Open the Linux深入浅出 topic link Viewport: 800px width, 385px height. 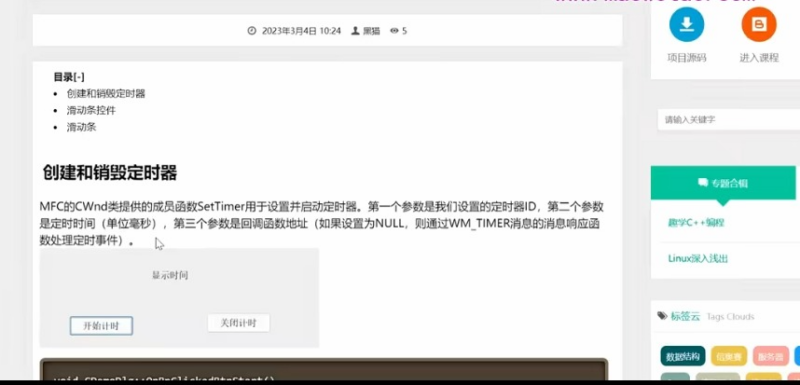pyautogui.click(x=697, y=259)
